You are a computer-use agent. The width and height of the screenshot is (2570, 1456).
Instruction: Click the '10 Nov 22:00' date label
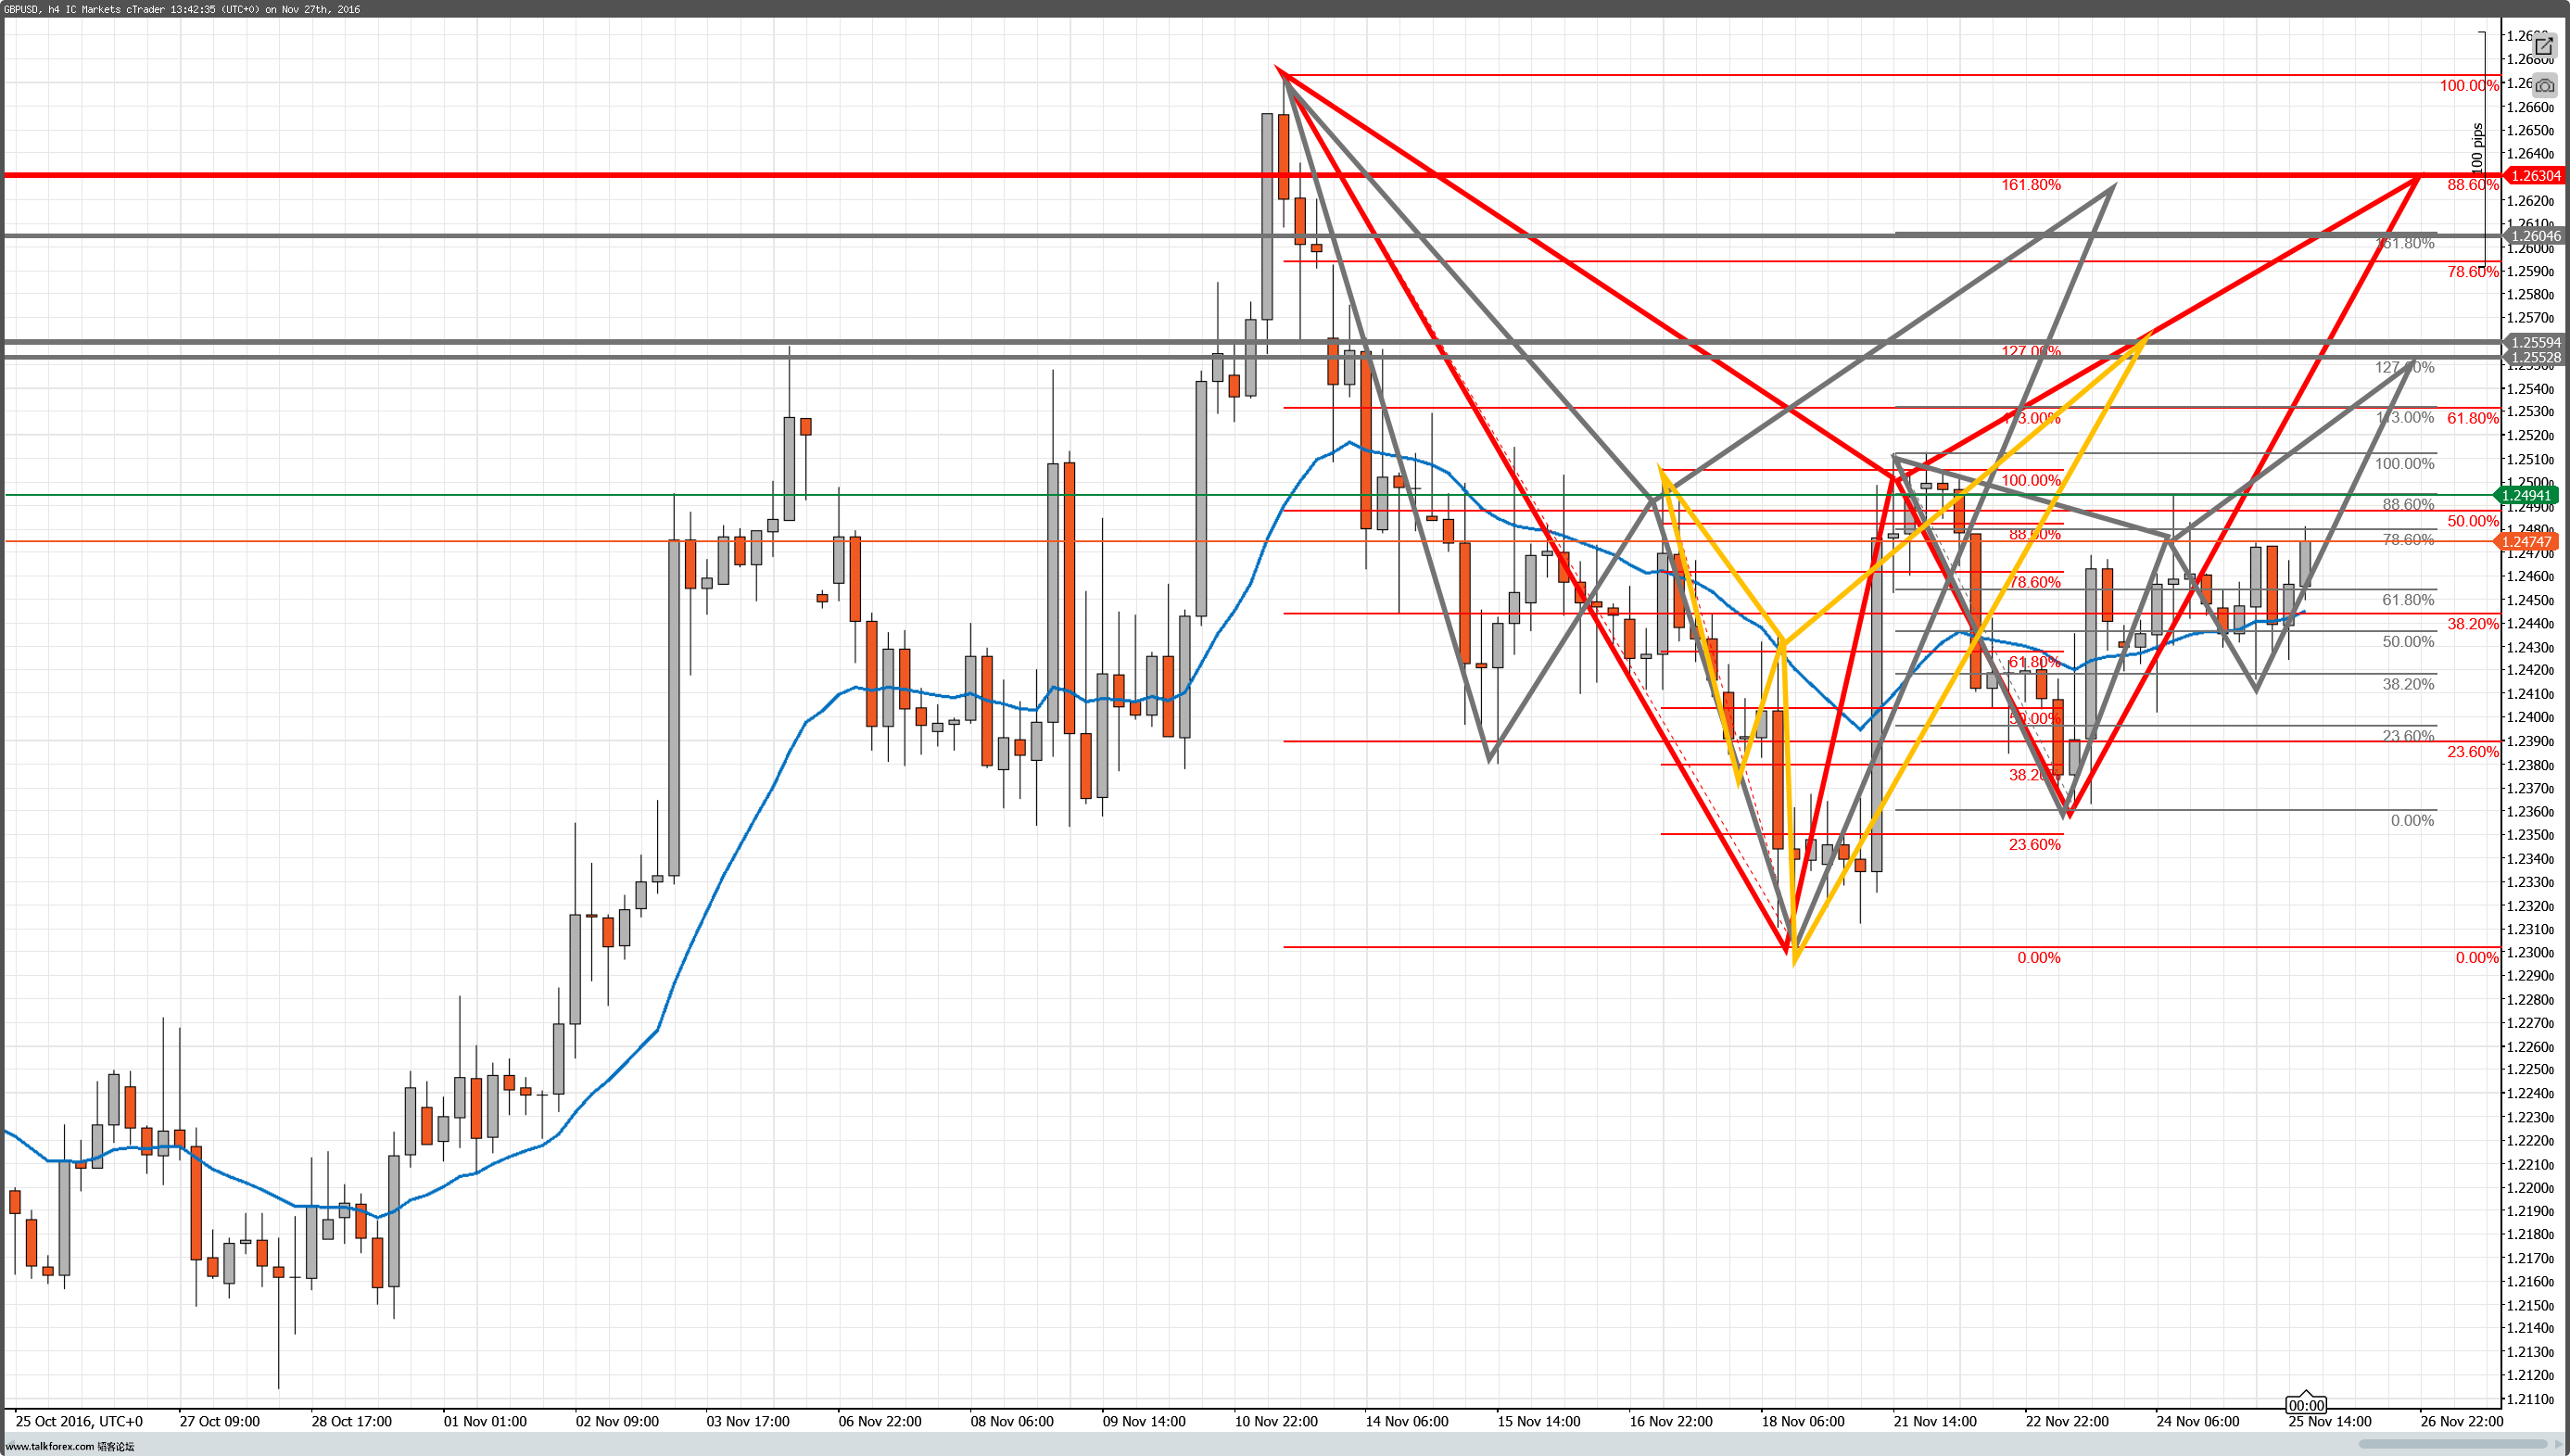click(1276, 1421)
